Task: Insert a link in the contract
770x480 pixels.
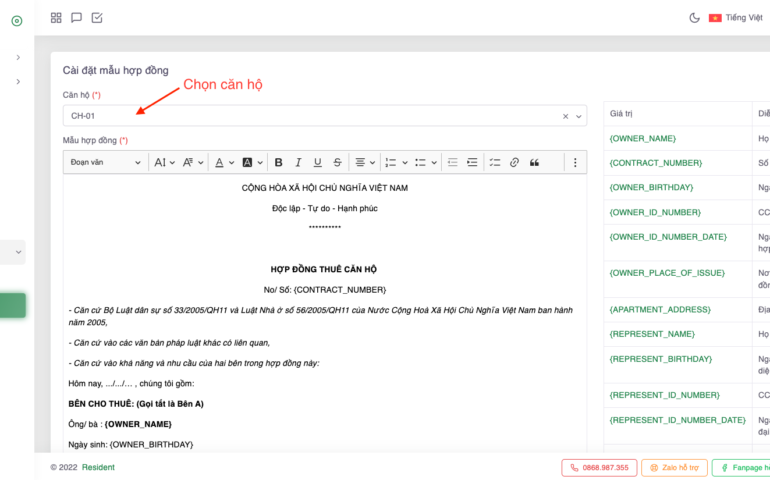Action: tap(514, 162)
